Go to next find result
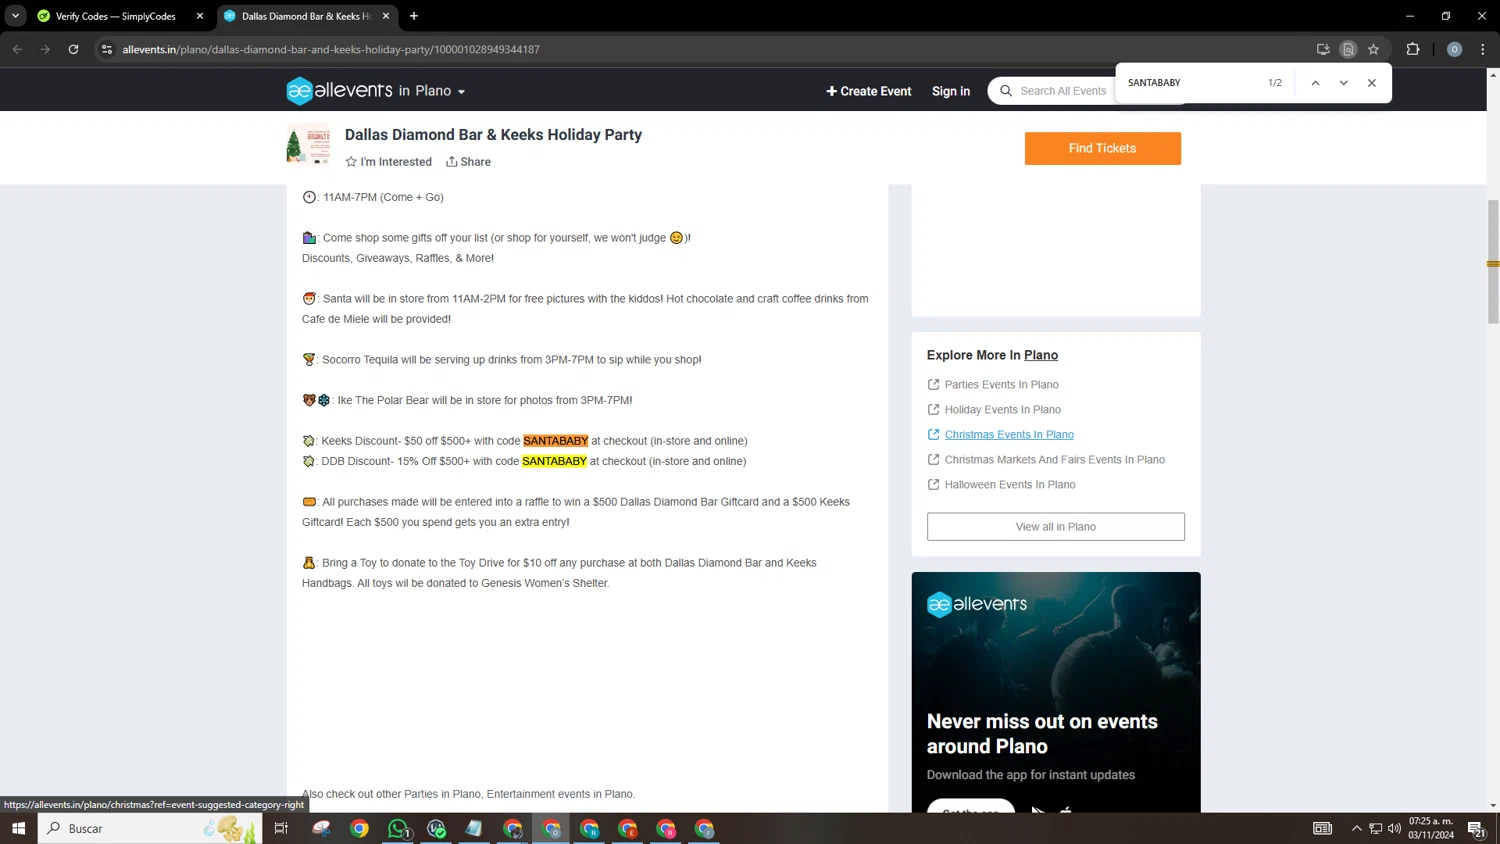The width and height of the screenshot is (1500, 844). (x=1343, y=83)
